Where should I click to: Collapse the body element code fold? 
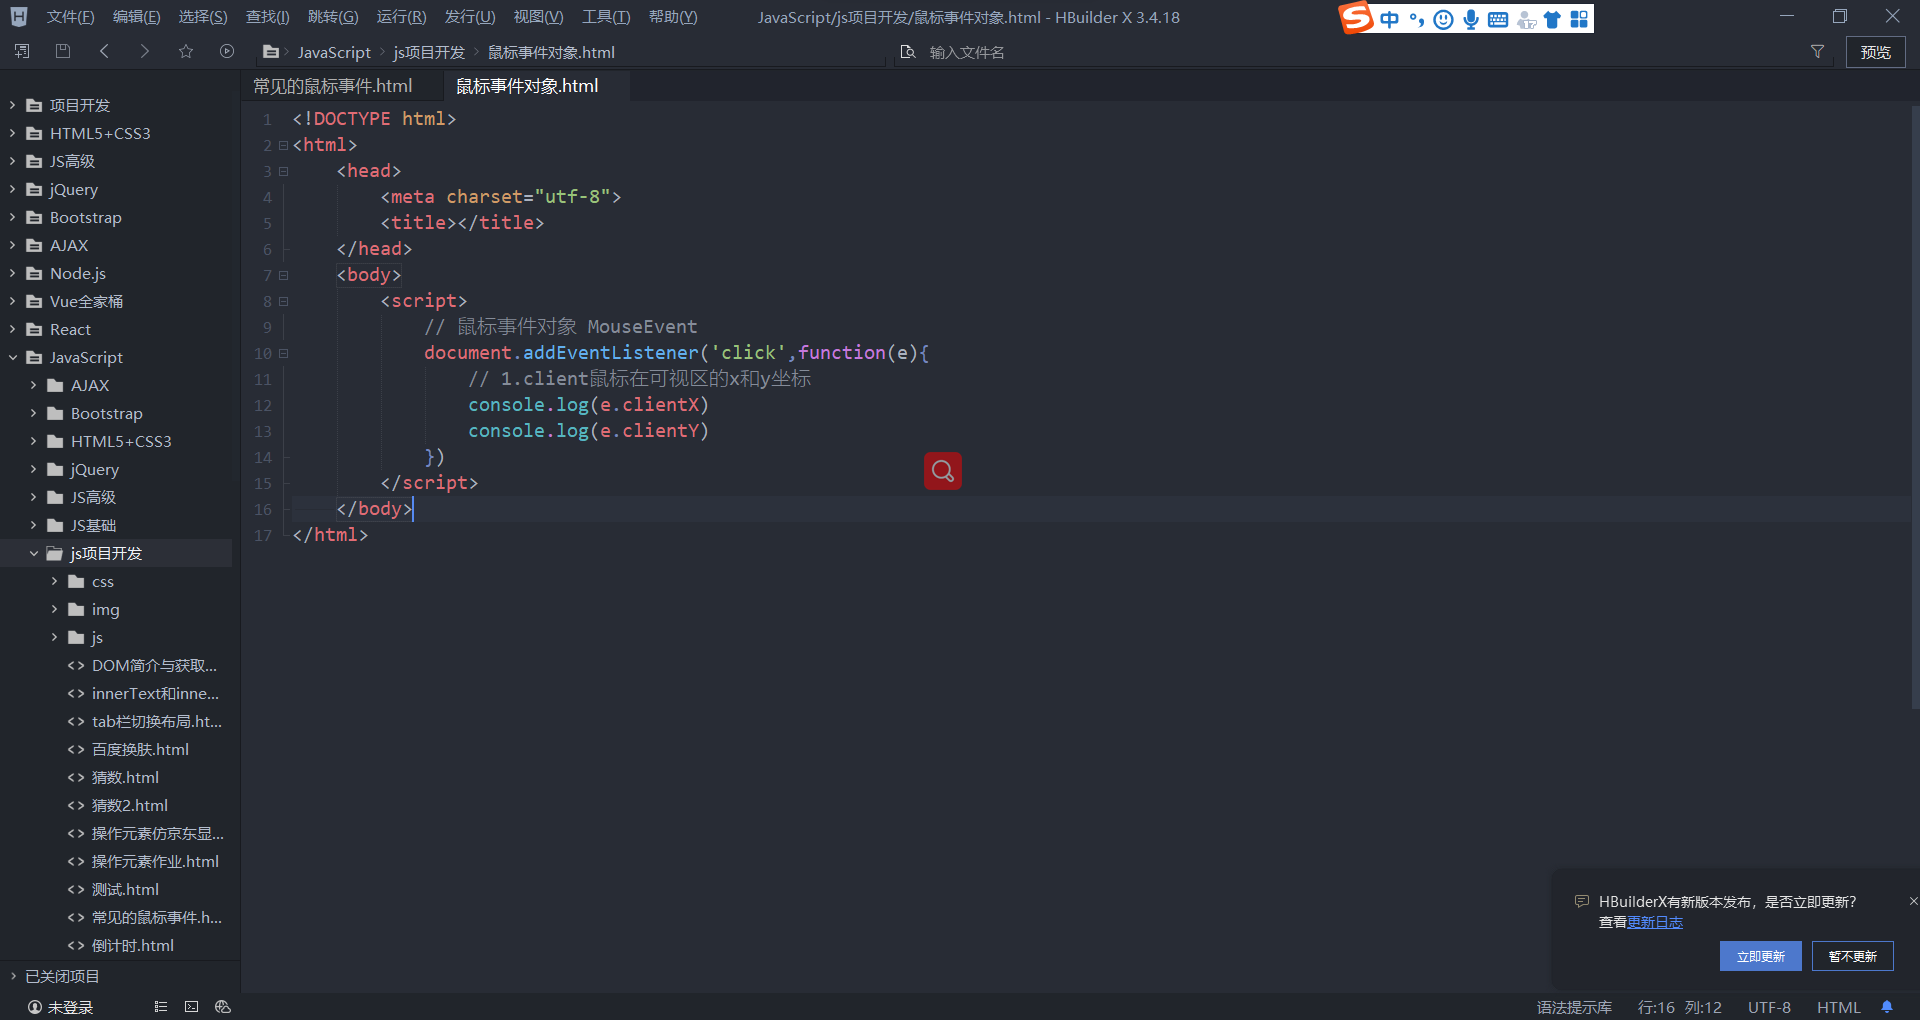pos(283,275)
